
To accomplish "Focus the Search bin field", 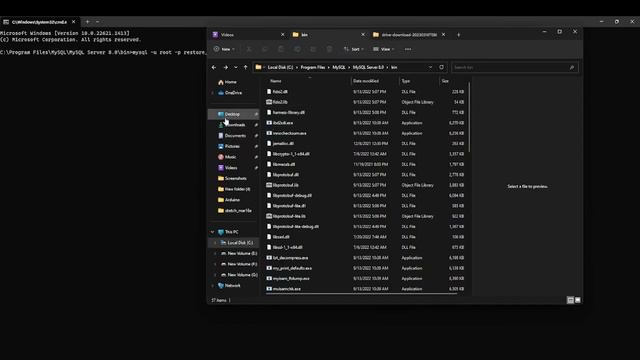I will coord(515,67).
